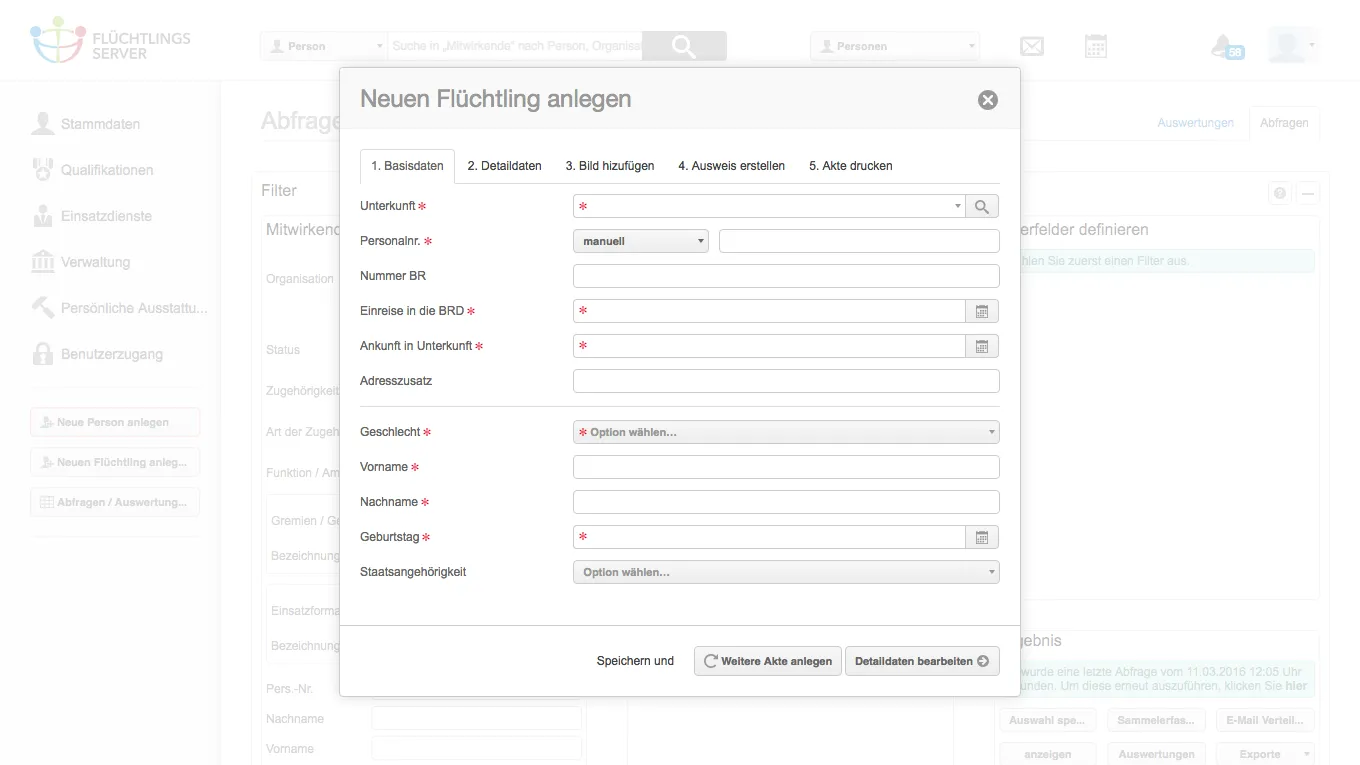Open Stammdaten in the sidebar
Image resolution: width=1360 pixels, height=765 pixels.
coord(86,124)
